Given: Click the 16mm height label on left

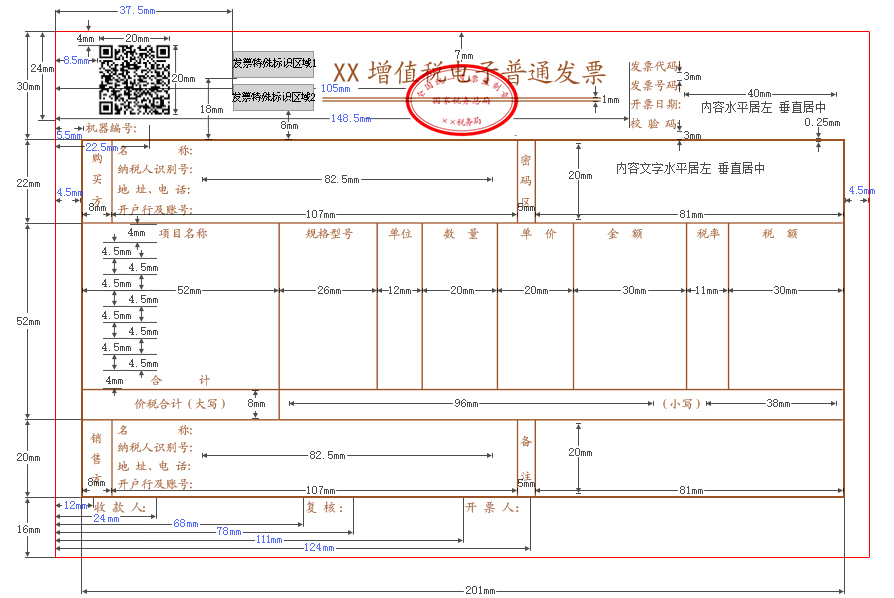Looking at the screenshot, I should [x=28, y=529].
